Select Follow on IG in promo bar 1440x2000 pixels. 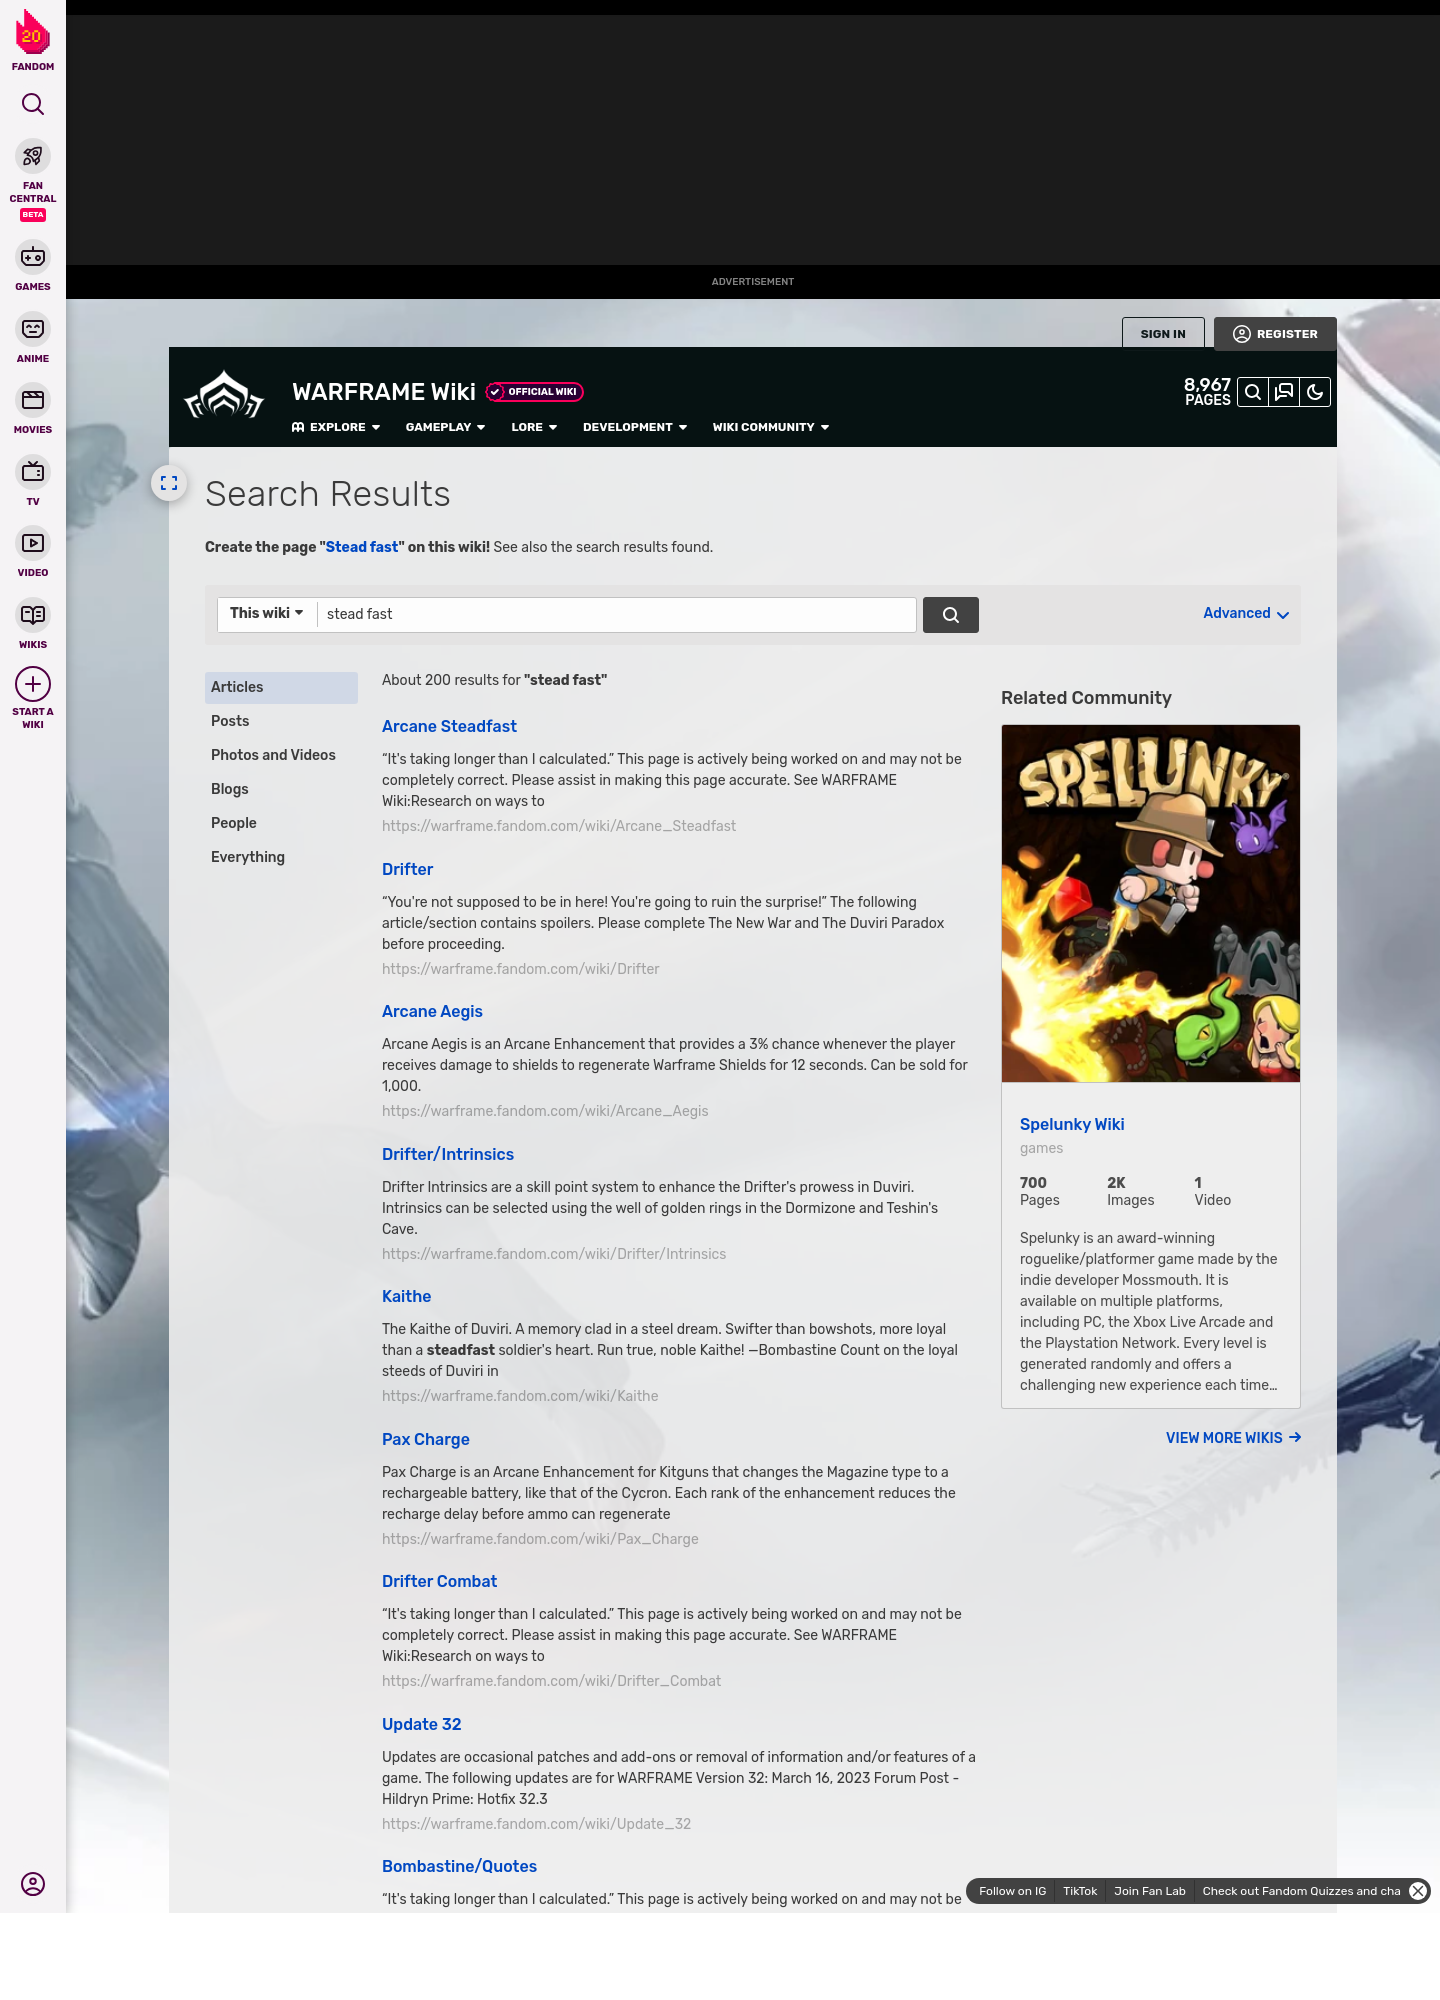[x=1012, y=1891]
